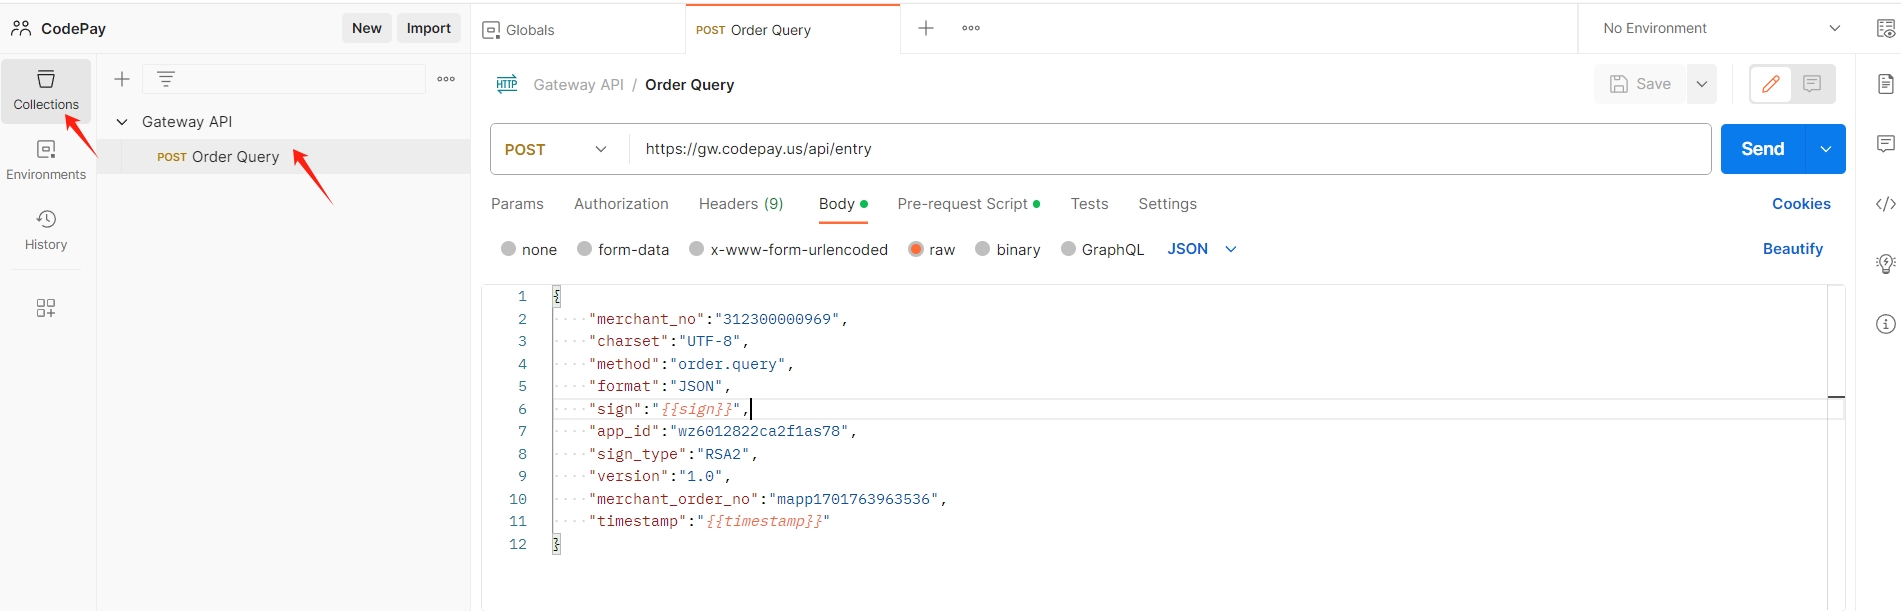Switch to the Pre-request Script tab
The width and height of the screenshot is (1901, 611).
click(968, 204)
